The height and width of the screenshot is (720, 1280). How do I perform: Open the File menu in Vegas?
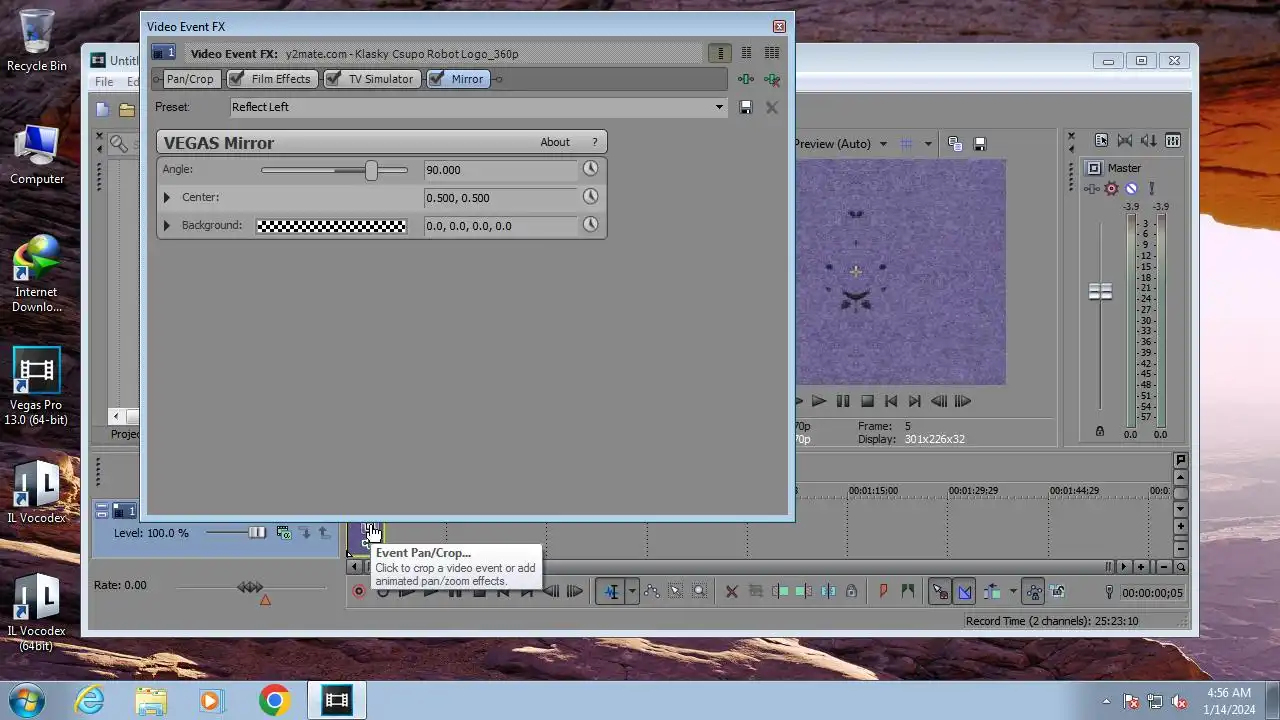104,82
